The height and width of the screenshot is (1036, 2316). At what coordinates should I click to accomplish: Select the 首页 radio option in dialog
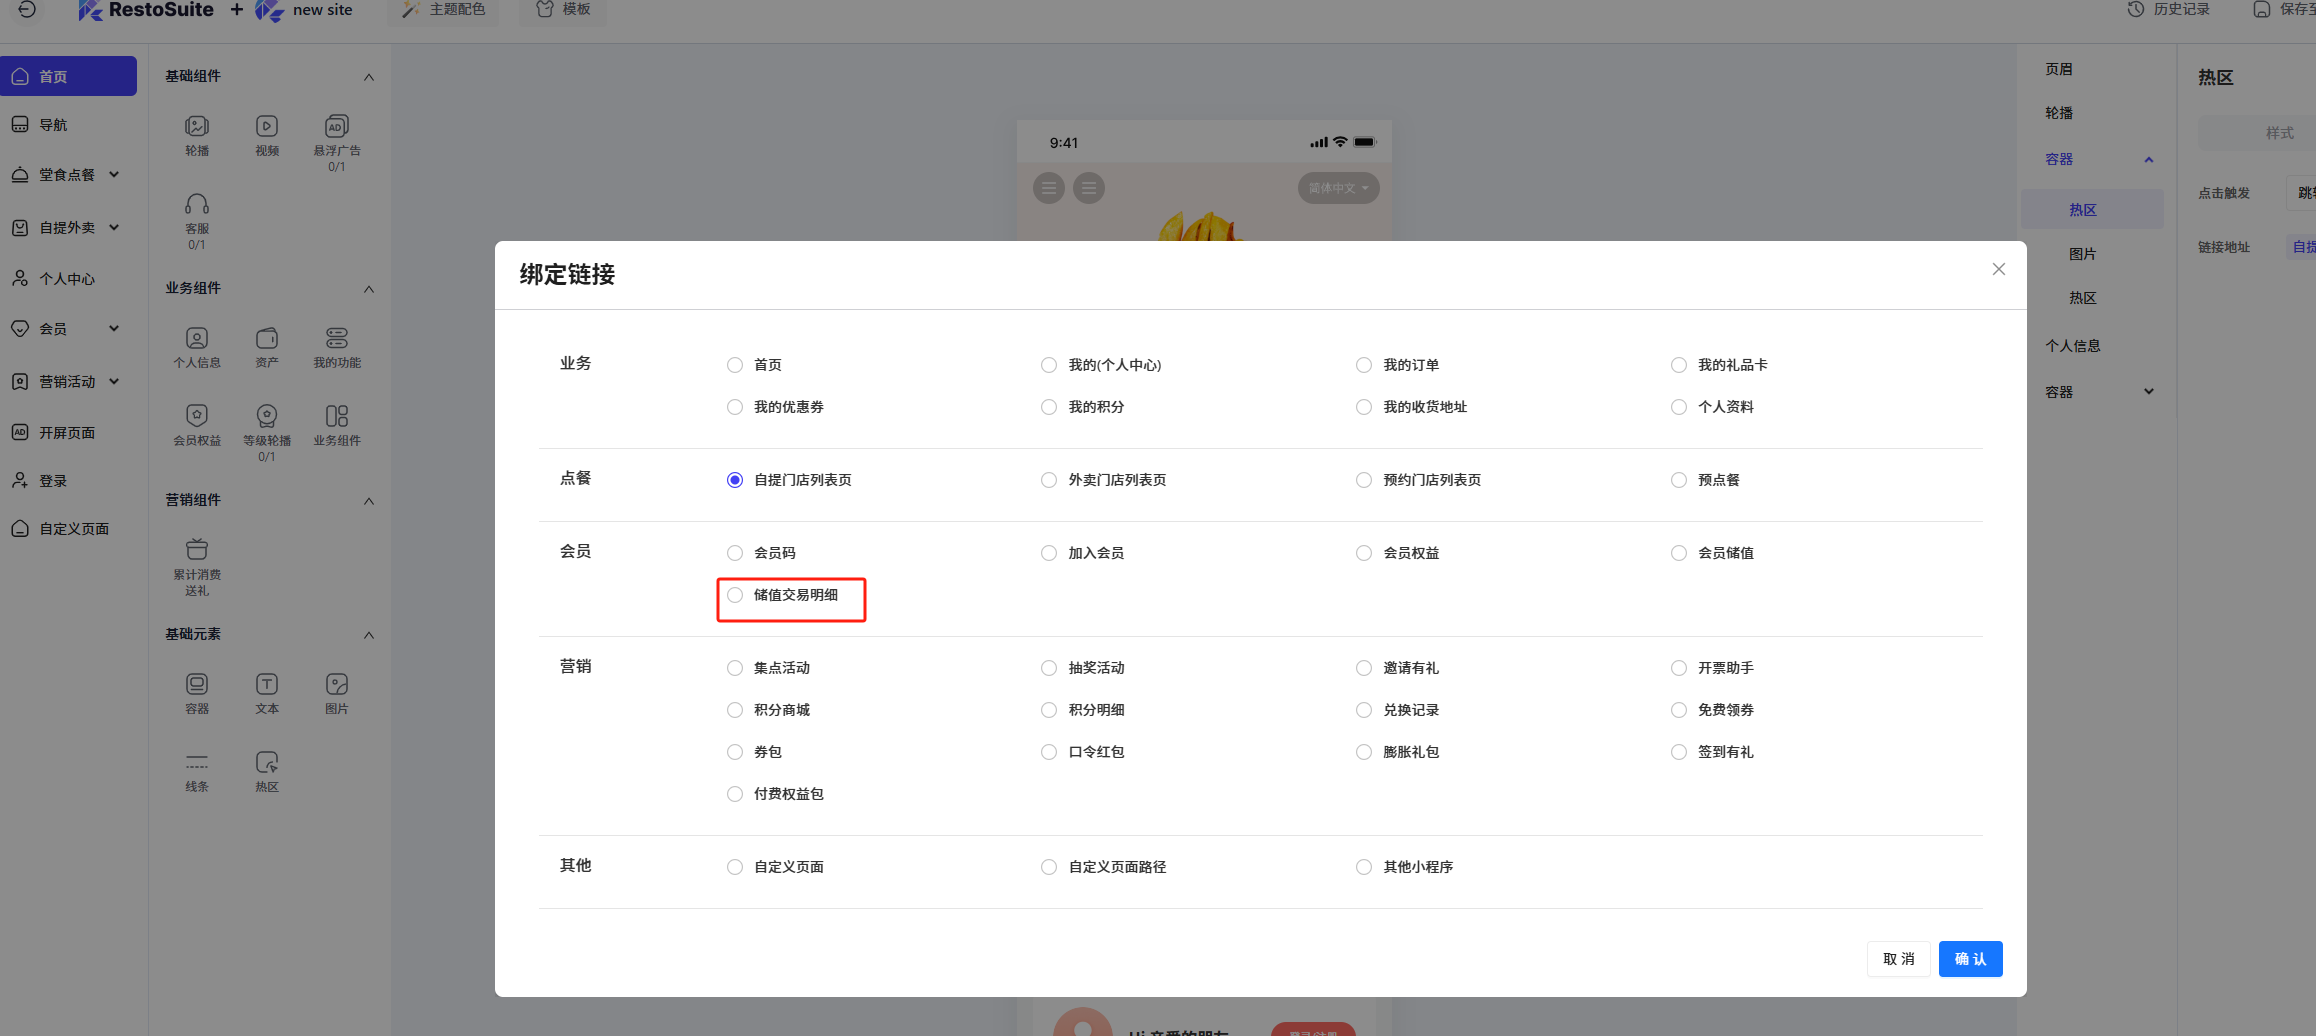point(735,365)
